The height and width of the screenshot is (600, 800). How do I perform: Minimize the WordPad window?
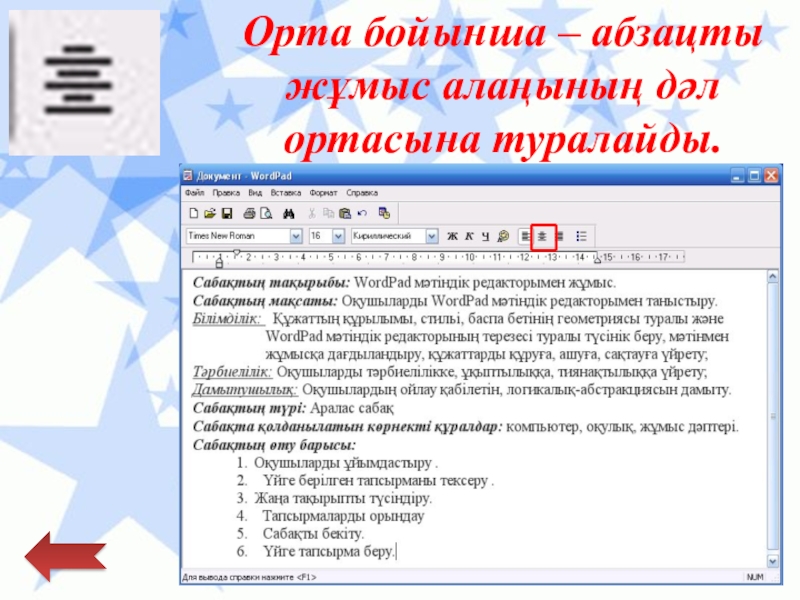click(737, 176)
